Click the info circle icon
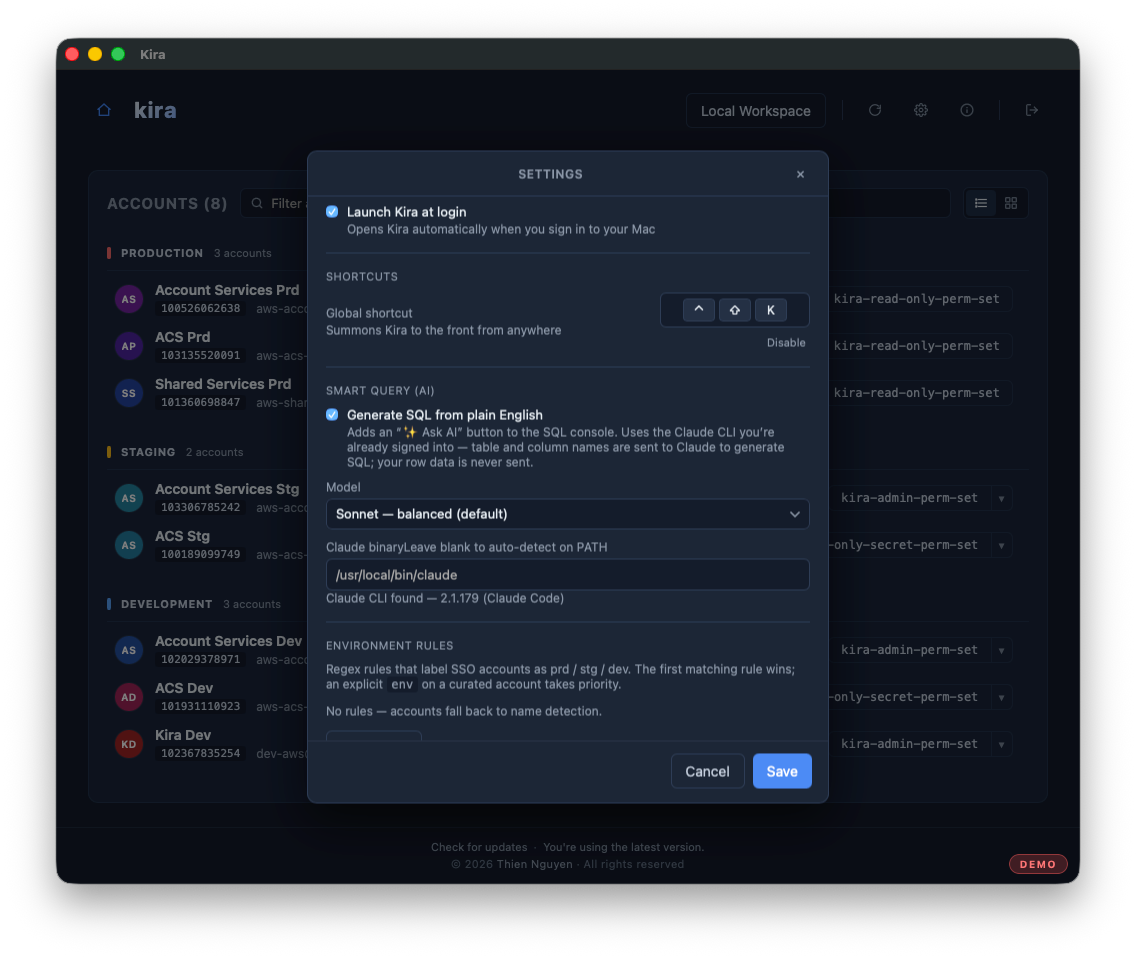This screenshot has width=1136, height=958. pyautogui.click(x=966, y=110)
